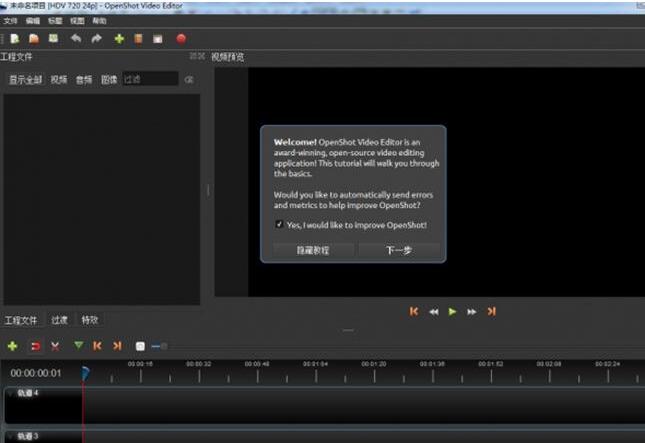Click the 下一步 button in the tutorial
The height and width of the screenshot is (443, 645).
coord(399,249)
